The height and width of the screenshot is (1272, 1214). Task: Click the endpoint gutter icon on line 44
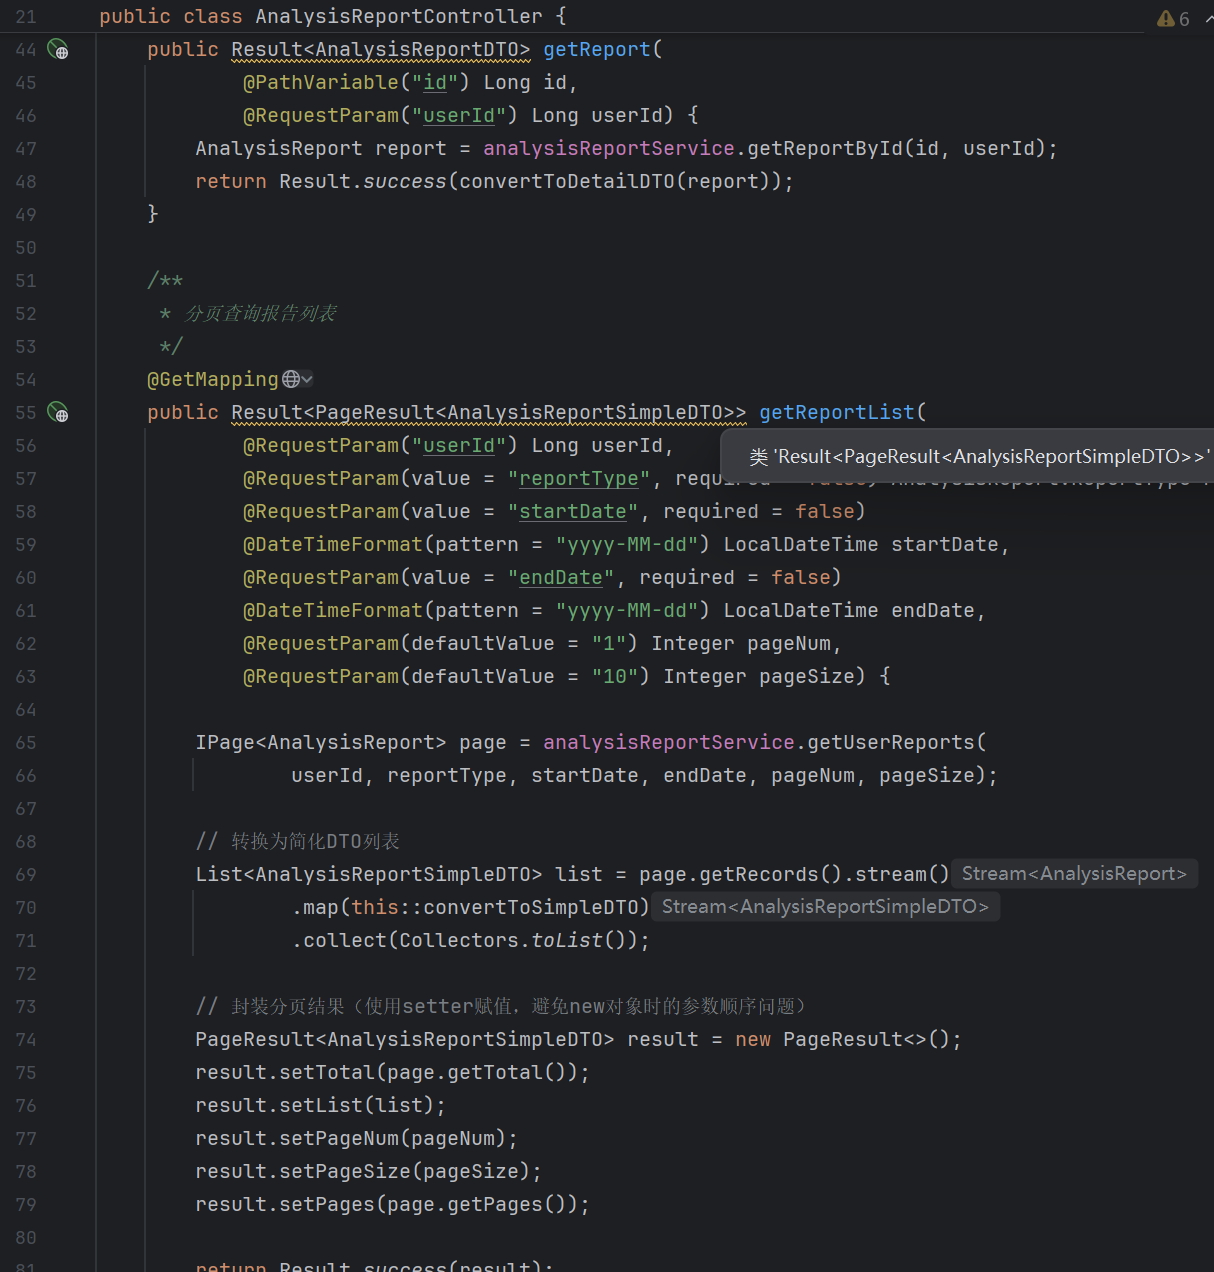[x=58, y=50]
